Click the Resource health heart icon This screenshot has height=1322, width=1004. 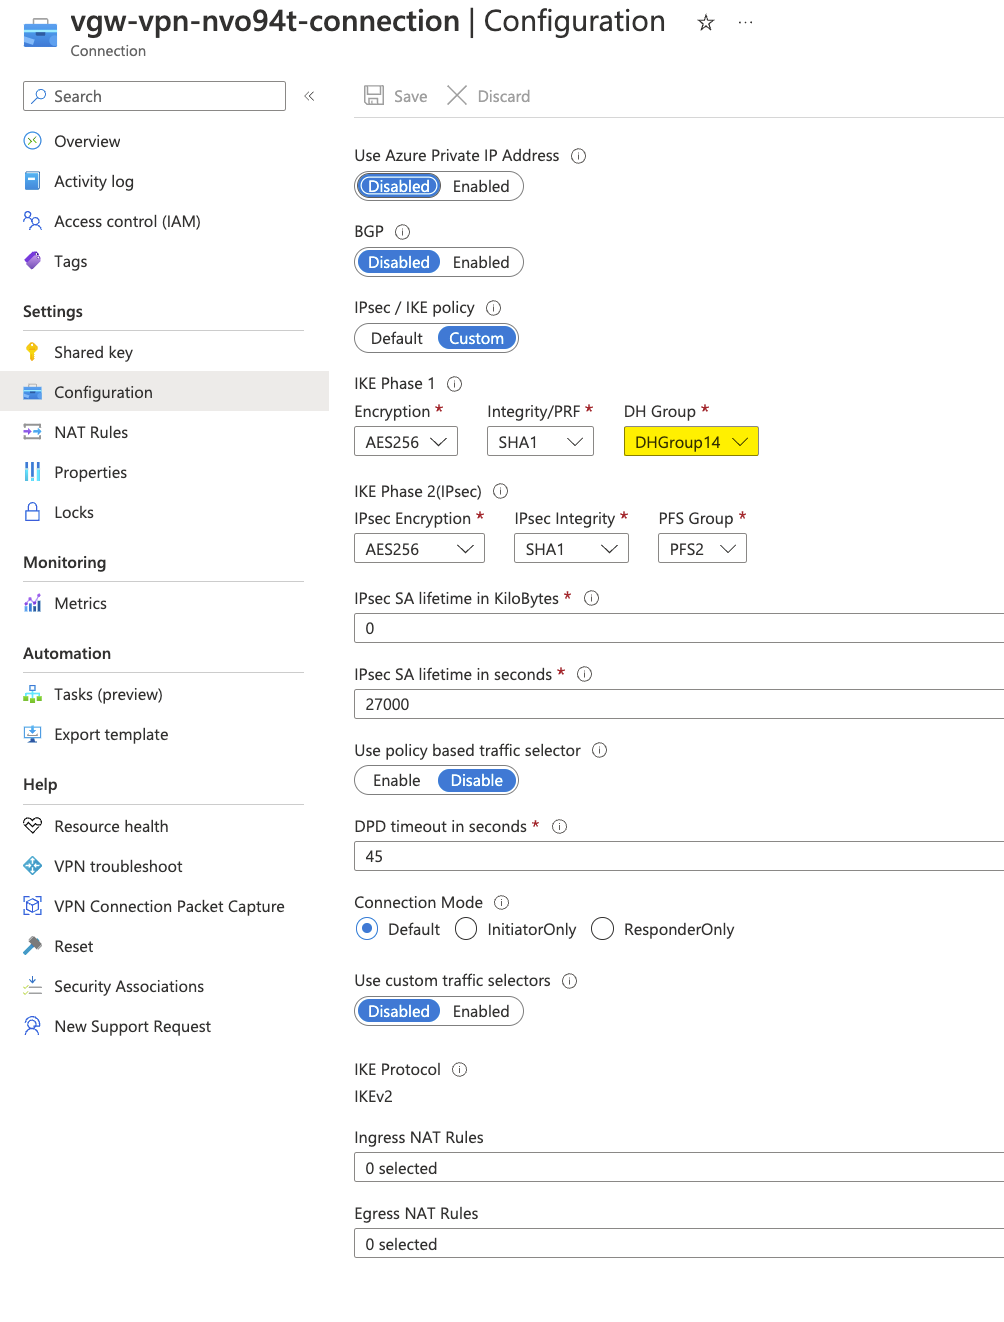pos(33,826)
